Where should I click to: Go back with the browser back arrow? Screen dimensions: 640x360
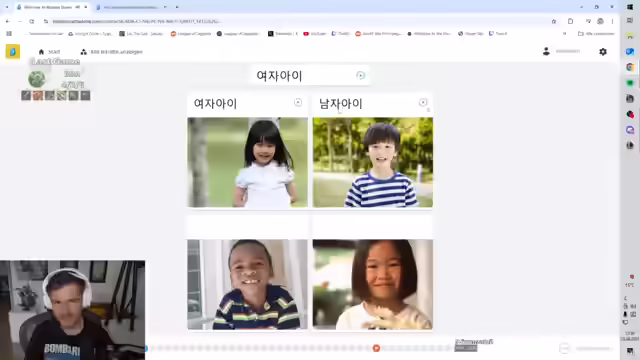8,21
